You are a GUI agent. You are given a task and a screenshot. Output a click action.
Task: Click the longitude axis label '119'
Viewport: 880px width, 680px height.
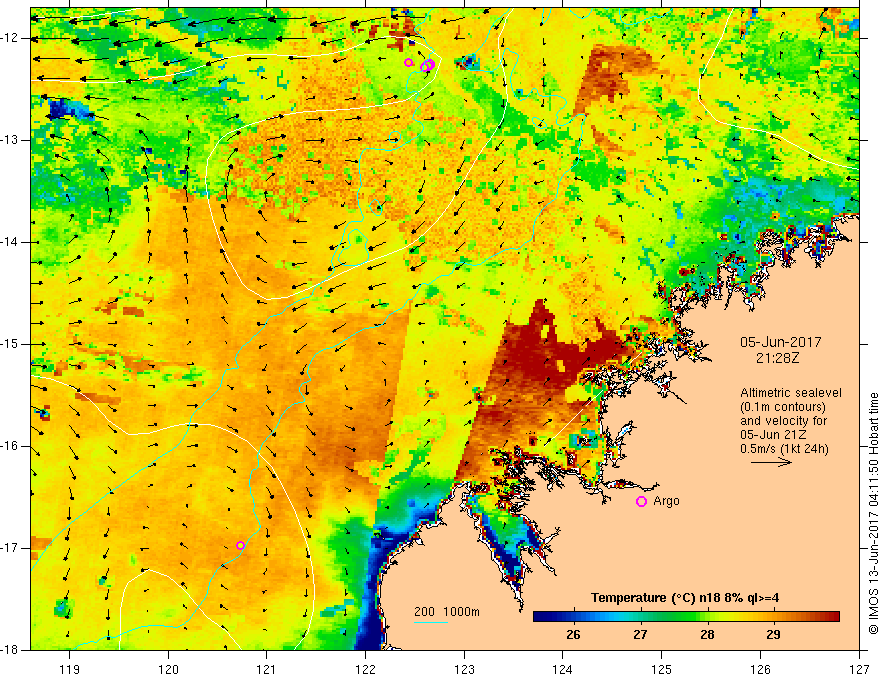[x=70, y=669]
